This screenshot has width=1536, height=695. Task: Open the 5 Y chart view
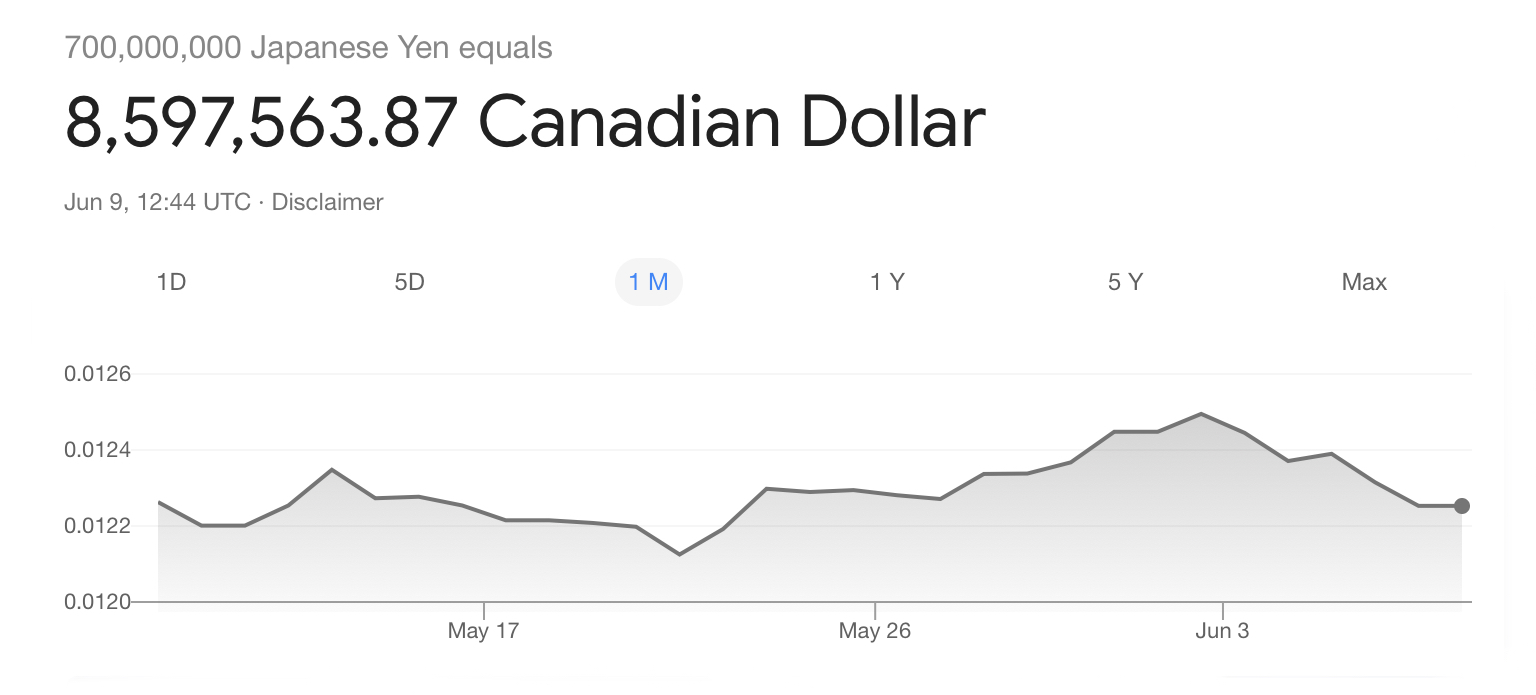coord(1125,282)
